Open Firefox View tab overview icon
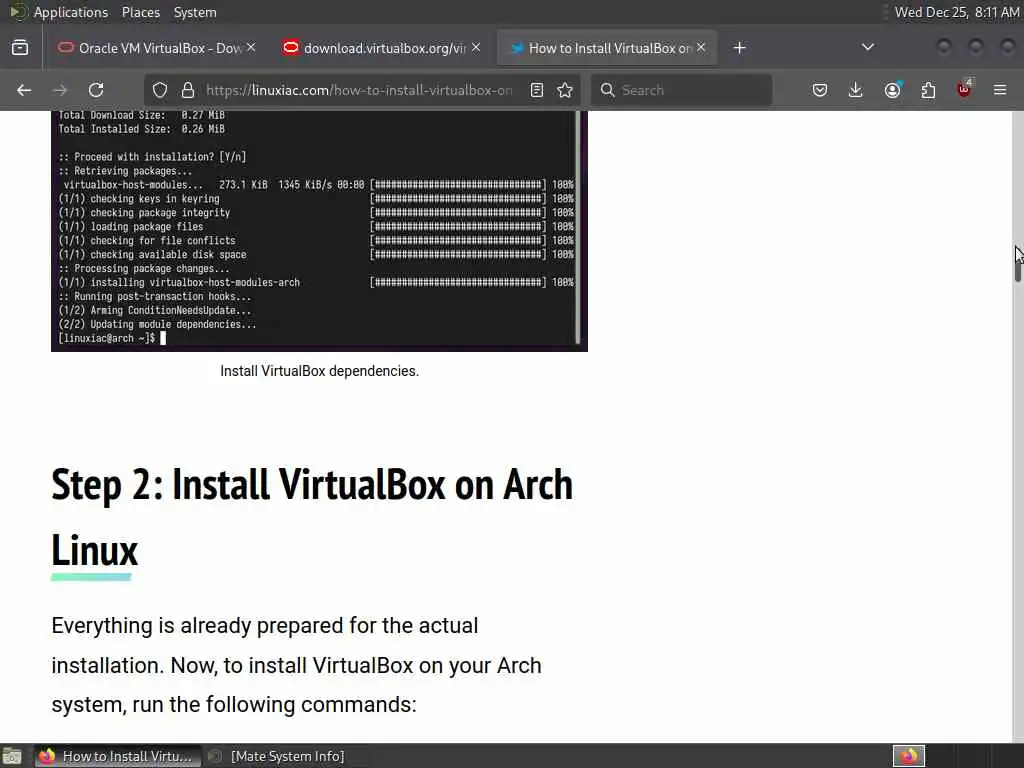1024x768 pixels. (20, 48)
